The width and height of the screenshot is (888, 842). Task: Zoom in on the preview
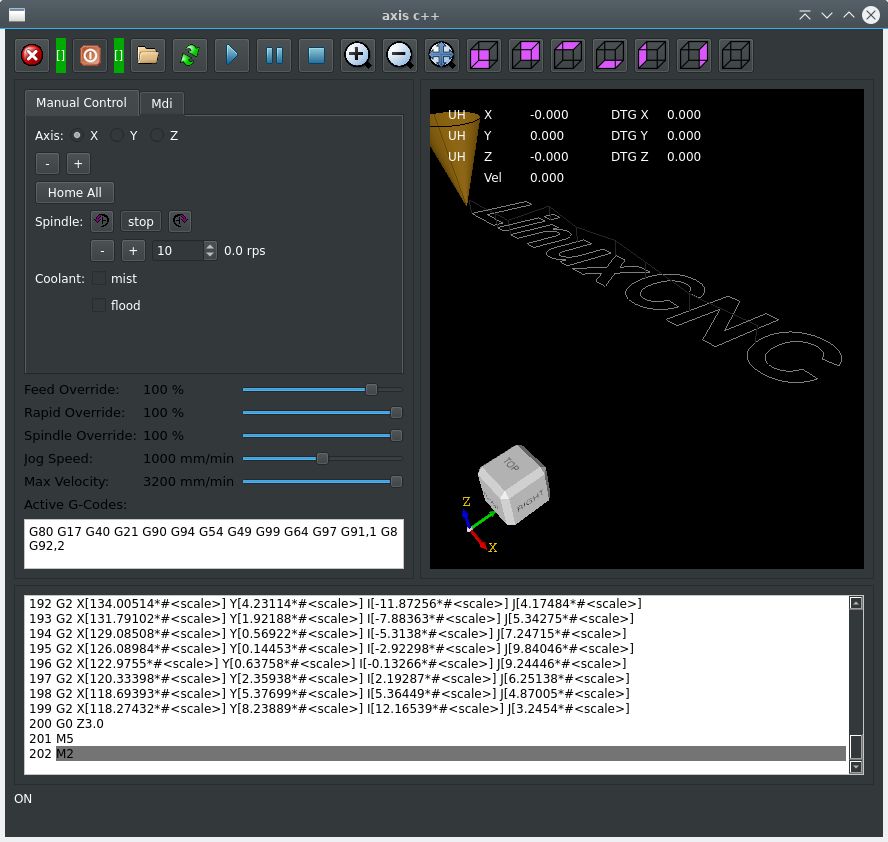click(x=358, y=55)
